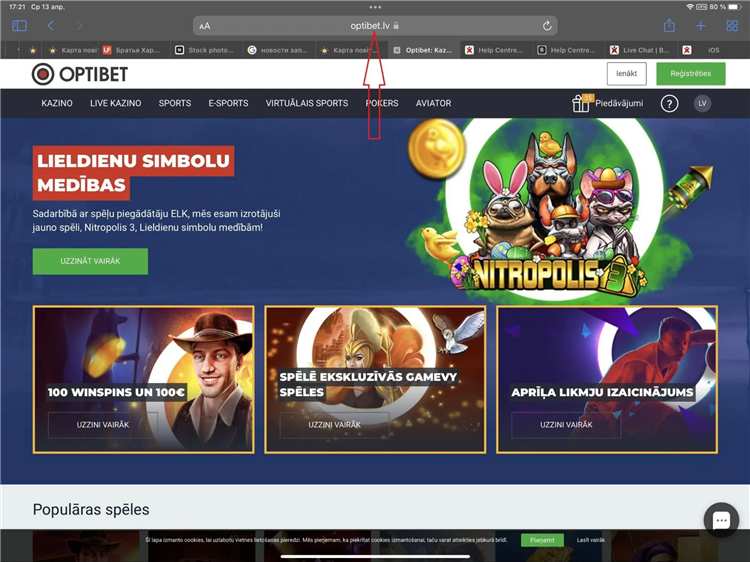
Task: Switch to the Stock photo... tab
Action: [x=207, y=50]
